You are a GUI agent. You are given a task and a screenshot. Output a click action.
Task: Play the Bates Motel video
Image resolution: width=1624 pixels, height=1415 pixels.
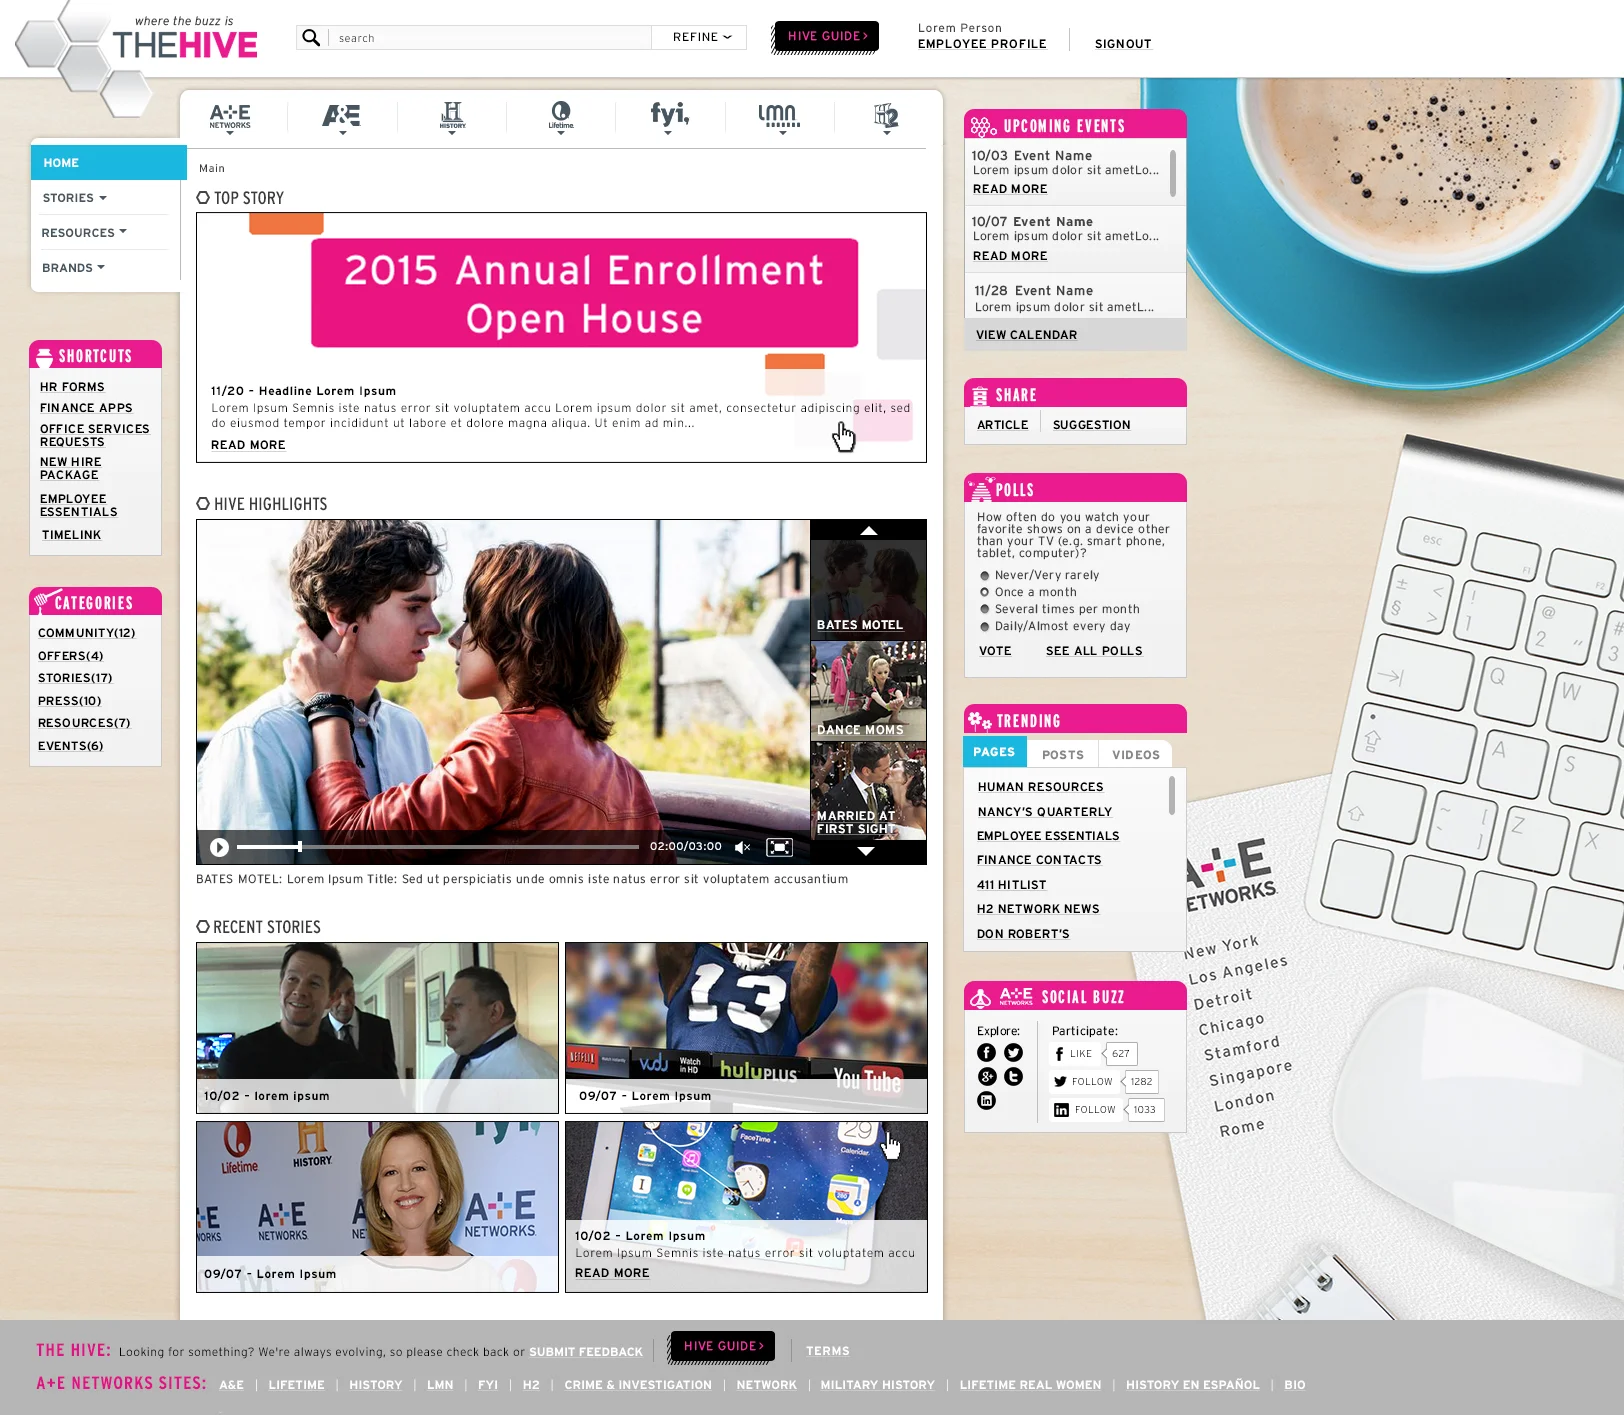coord(219,848)
